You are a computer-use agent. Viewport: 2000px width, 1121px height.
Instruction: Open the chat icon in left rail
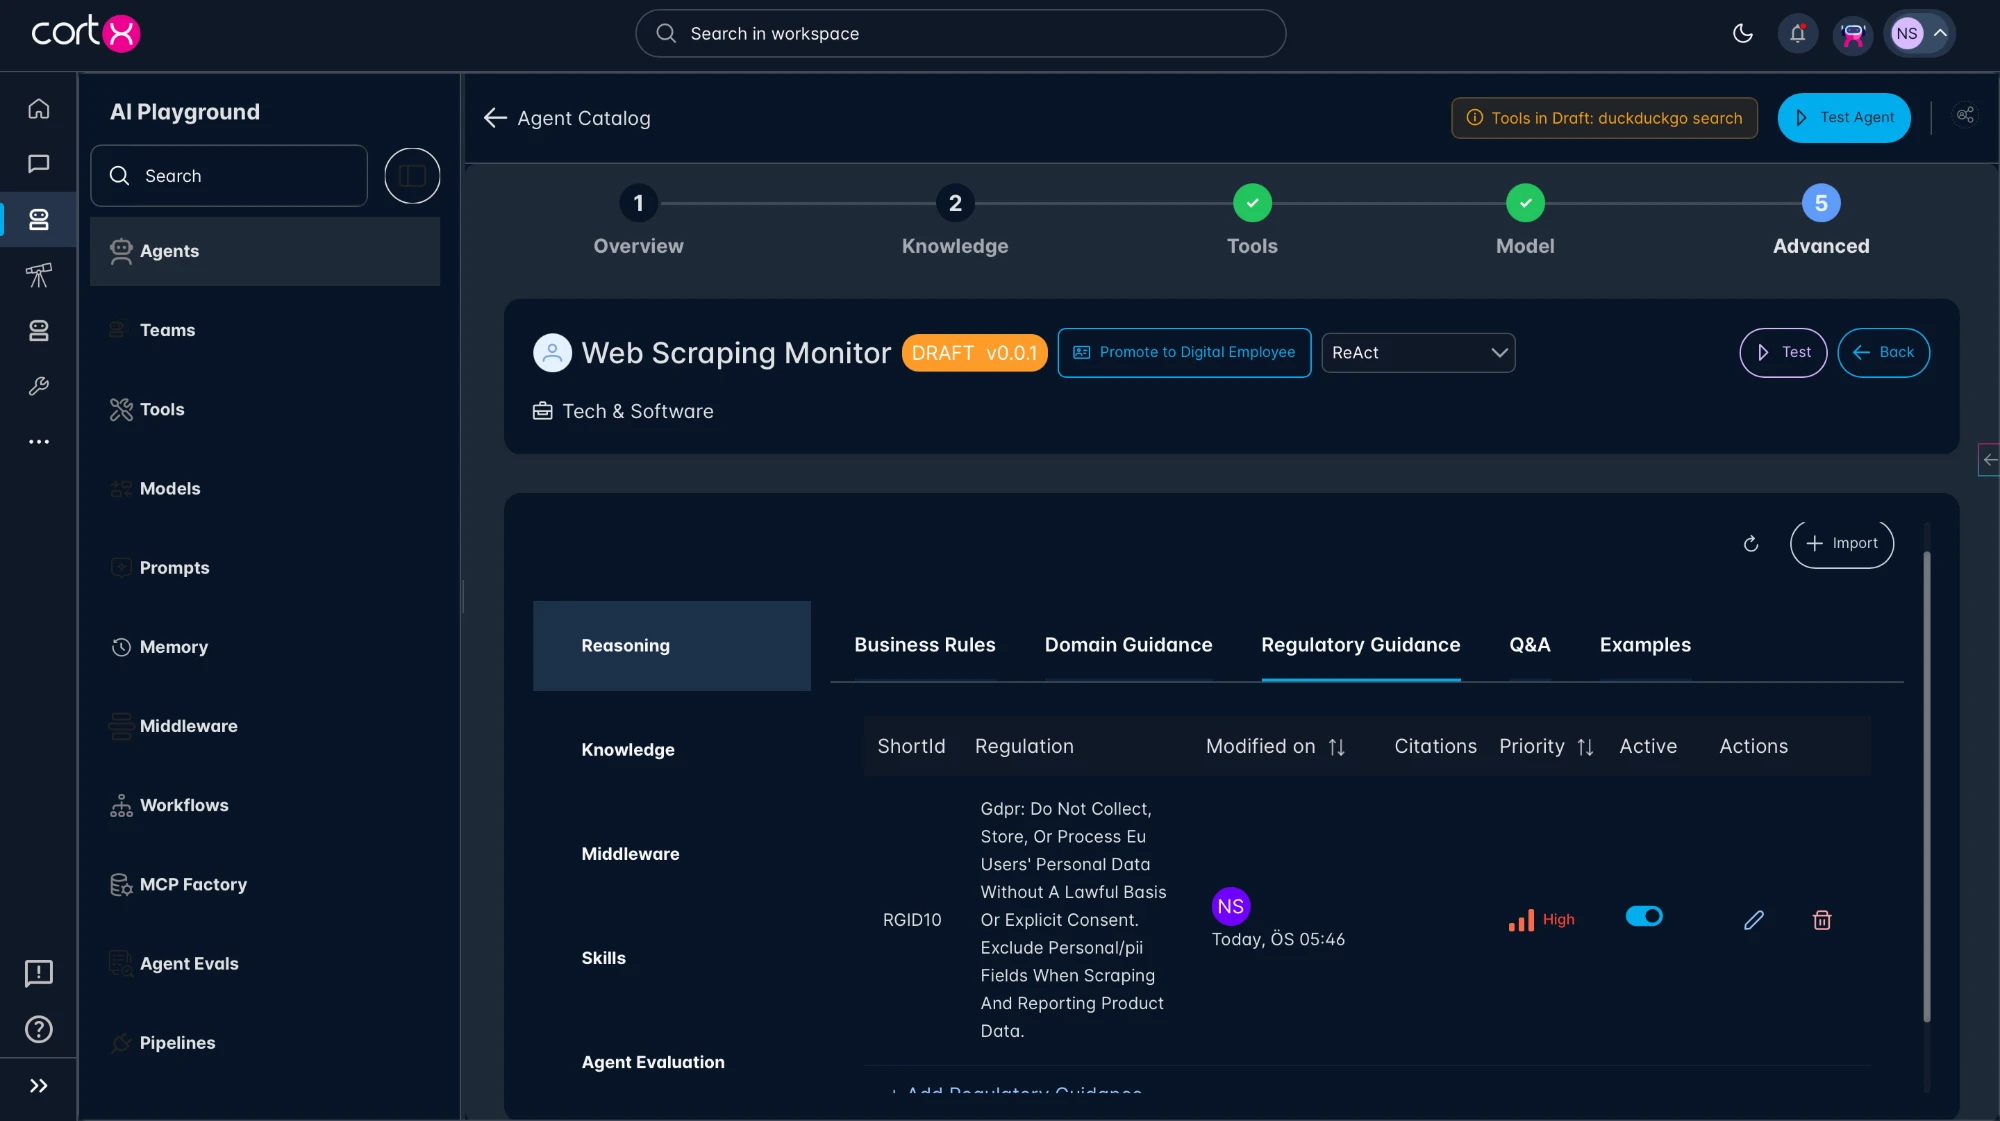pos(39,163)
